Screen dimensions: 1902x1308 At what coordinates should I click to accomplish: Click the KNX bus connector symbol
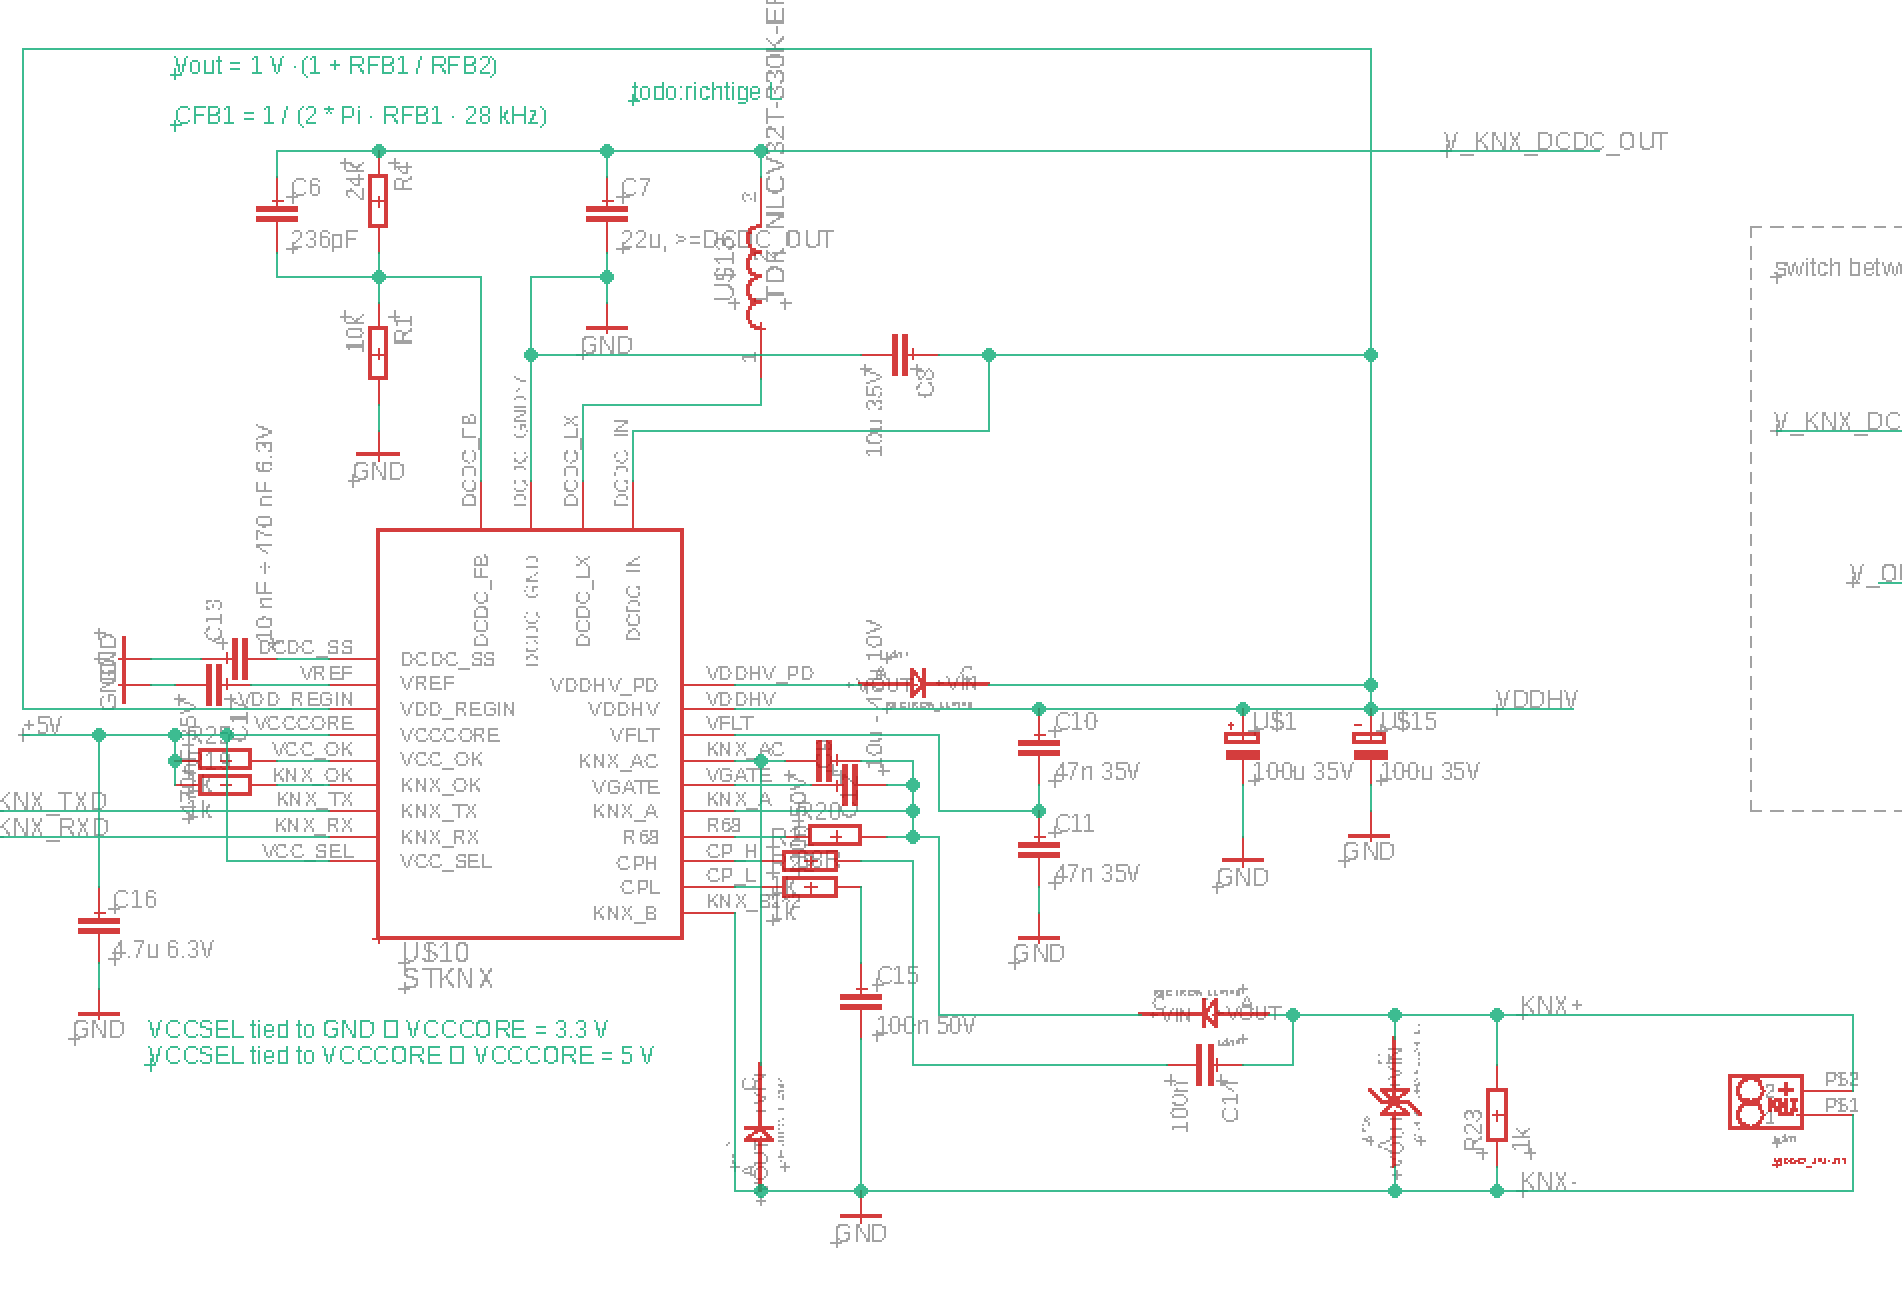click(x=1766, y=1103)
